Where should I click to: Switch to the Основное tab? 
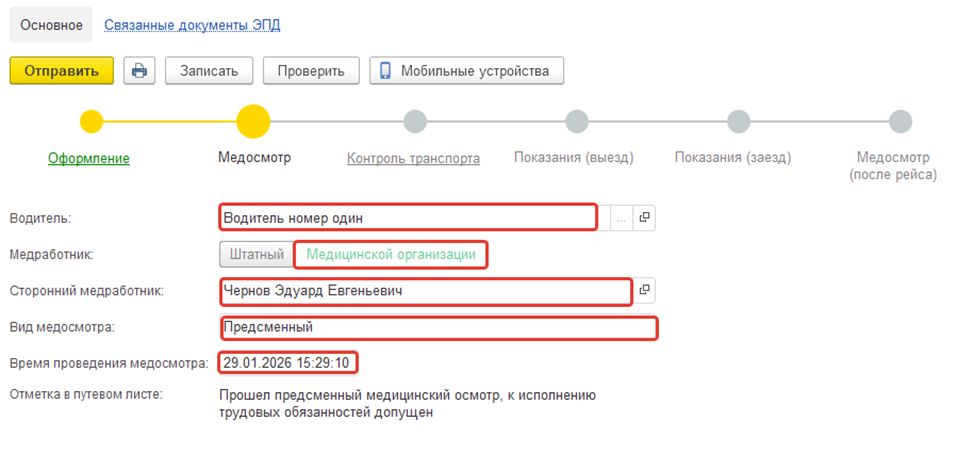coord(51,25)
